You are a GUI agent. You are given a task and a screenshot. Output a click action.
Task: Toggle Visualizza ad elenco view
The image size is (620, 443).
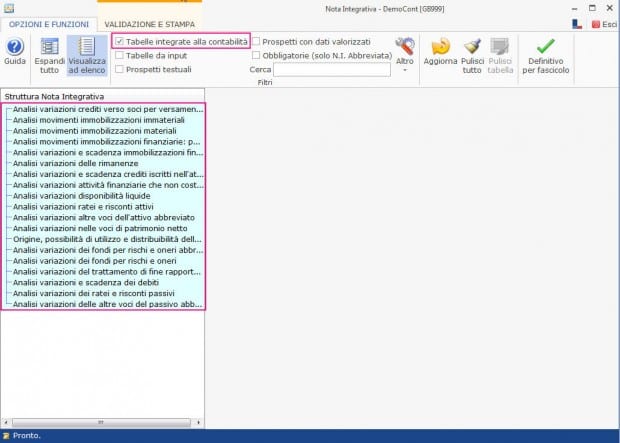[87, 47]
